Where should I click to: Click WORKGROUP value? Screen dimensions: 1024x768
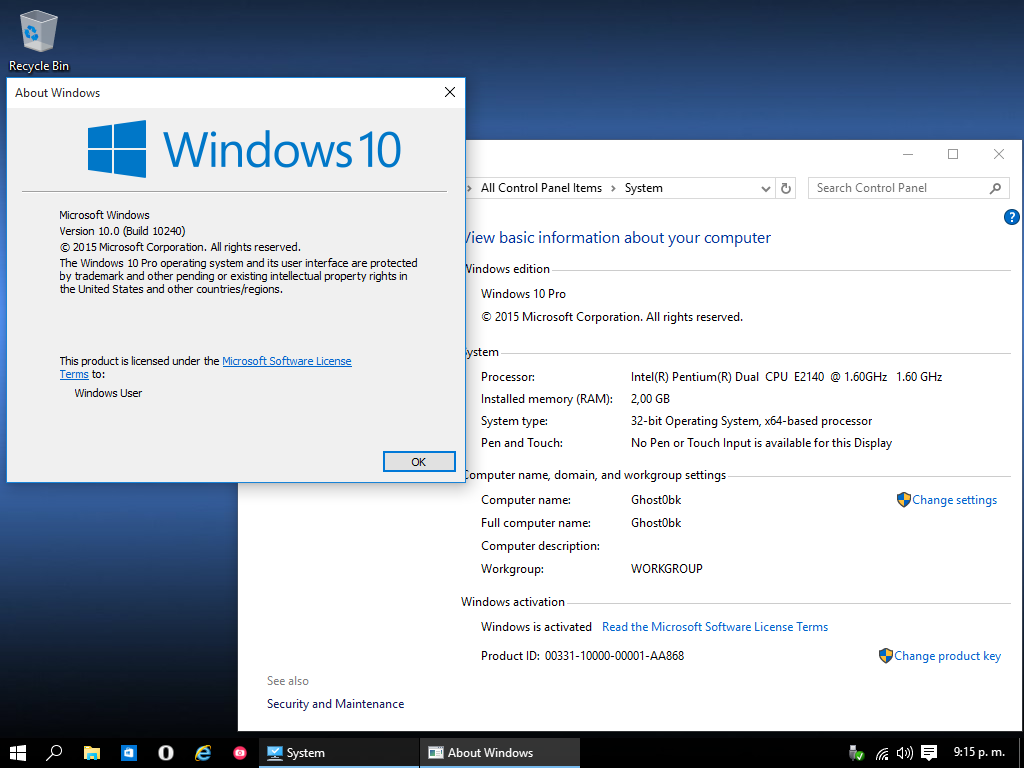(666, 569)
